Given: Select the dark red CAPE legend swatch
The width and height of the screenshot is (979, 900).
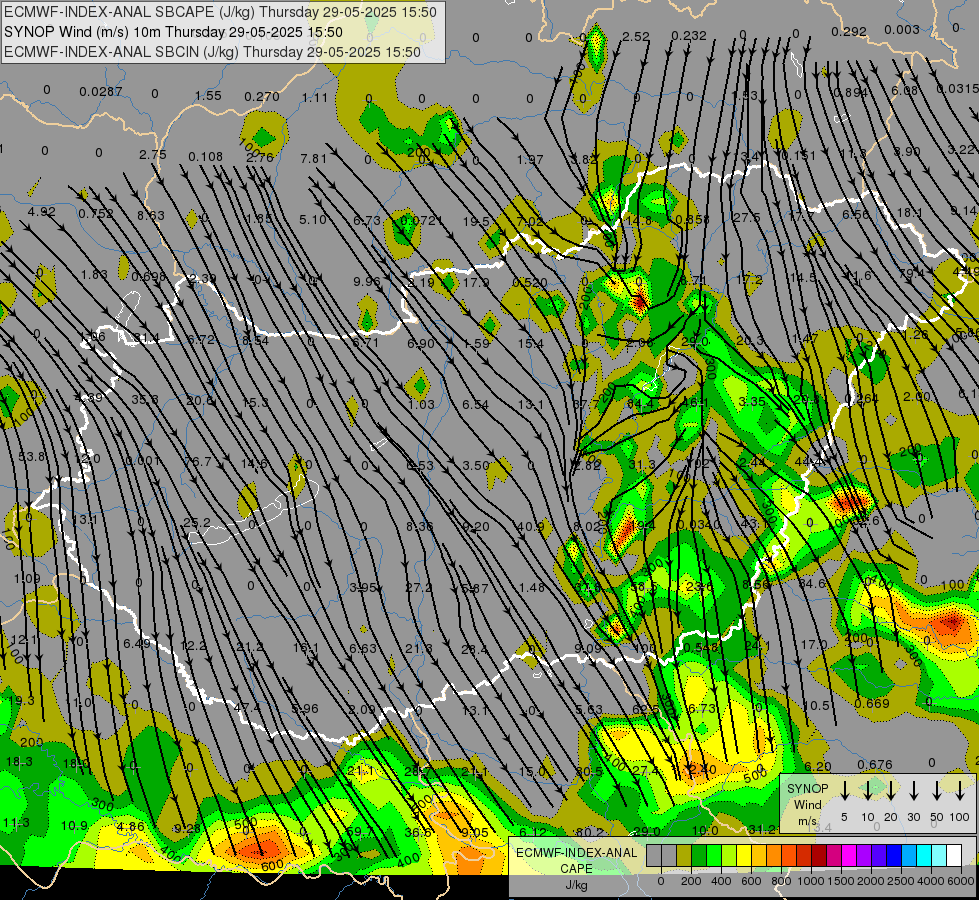Looking at the screenshot, I should [819, 856].
